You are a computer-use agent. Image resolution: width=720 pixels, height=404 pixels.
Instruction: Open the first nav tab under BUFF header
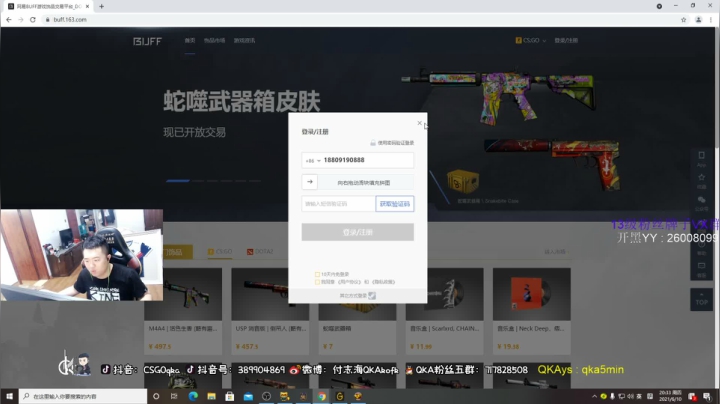[190, 40]
